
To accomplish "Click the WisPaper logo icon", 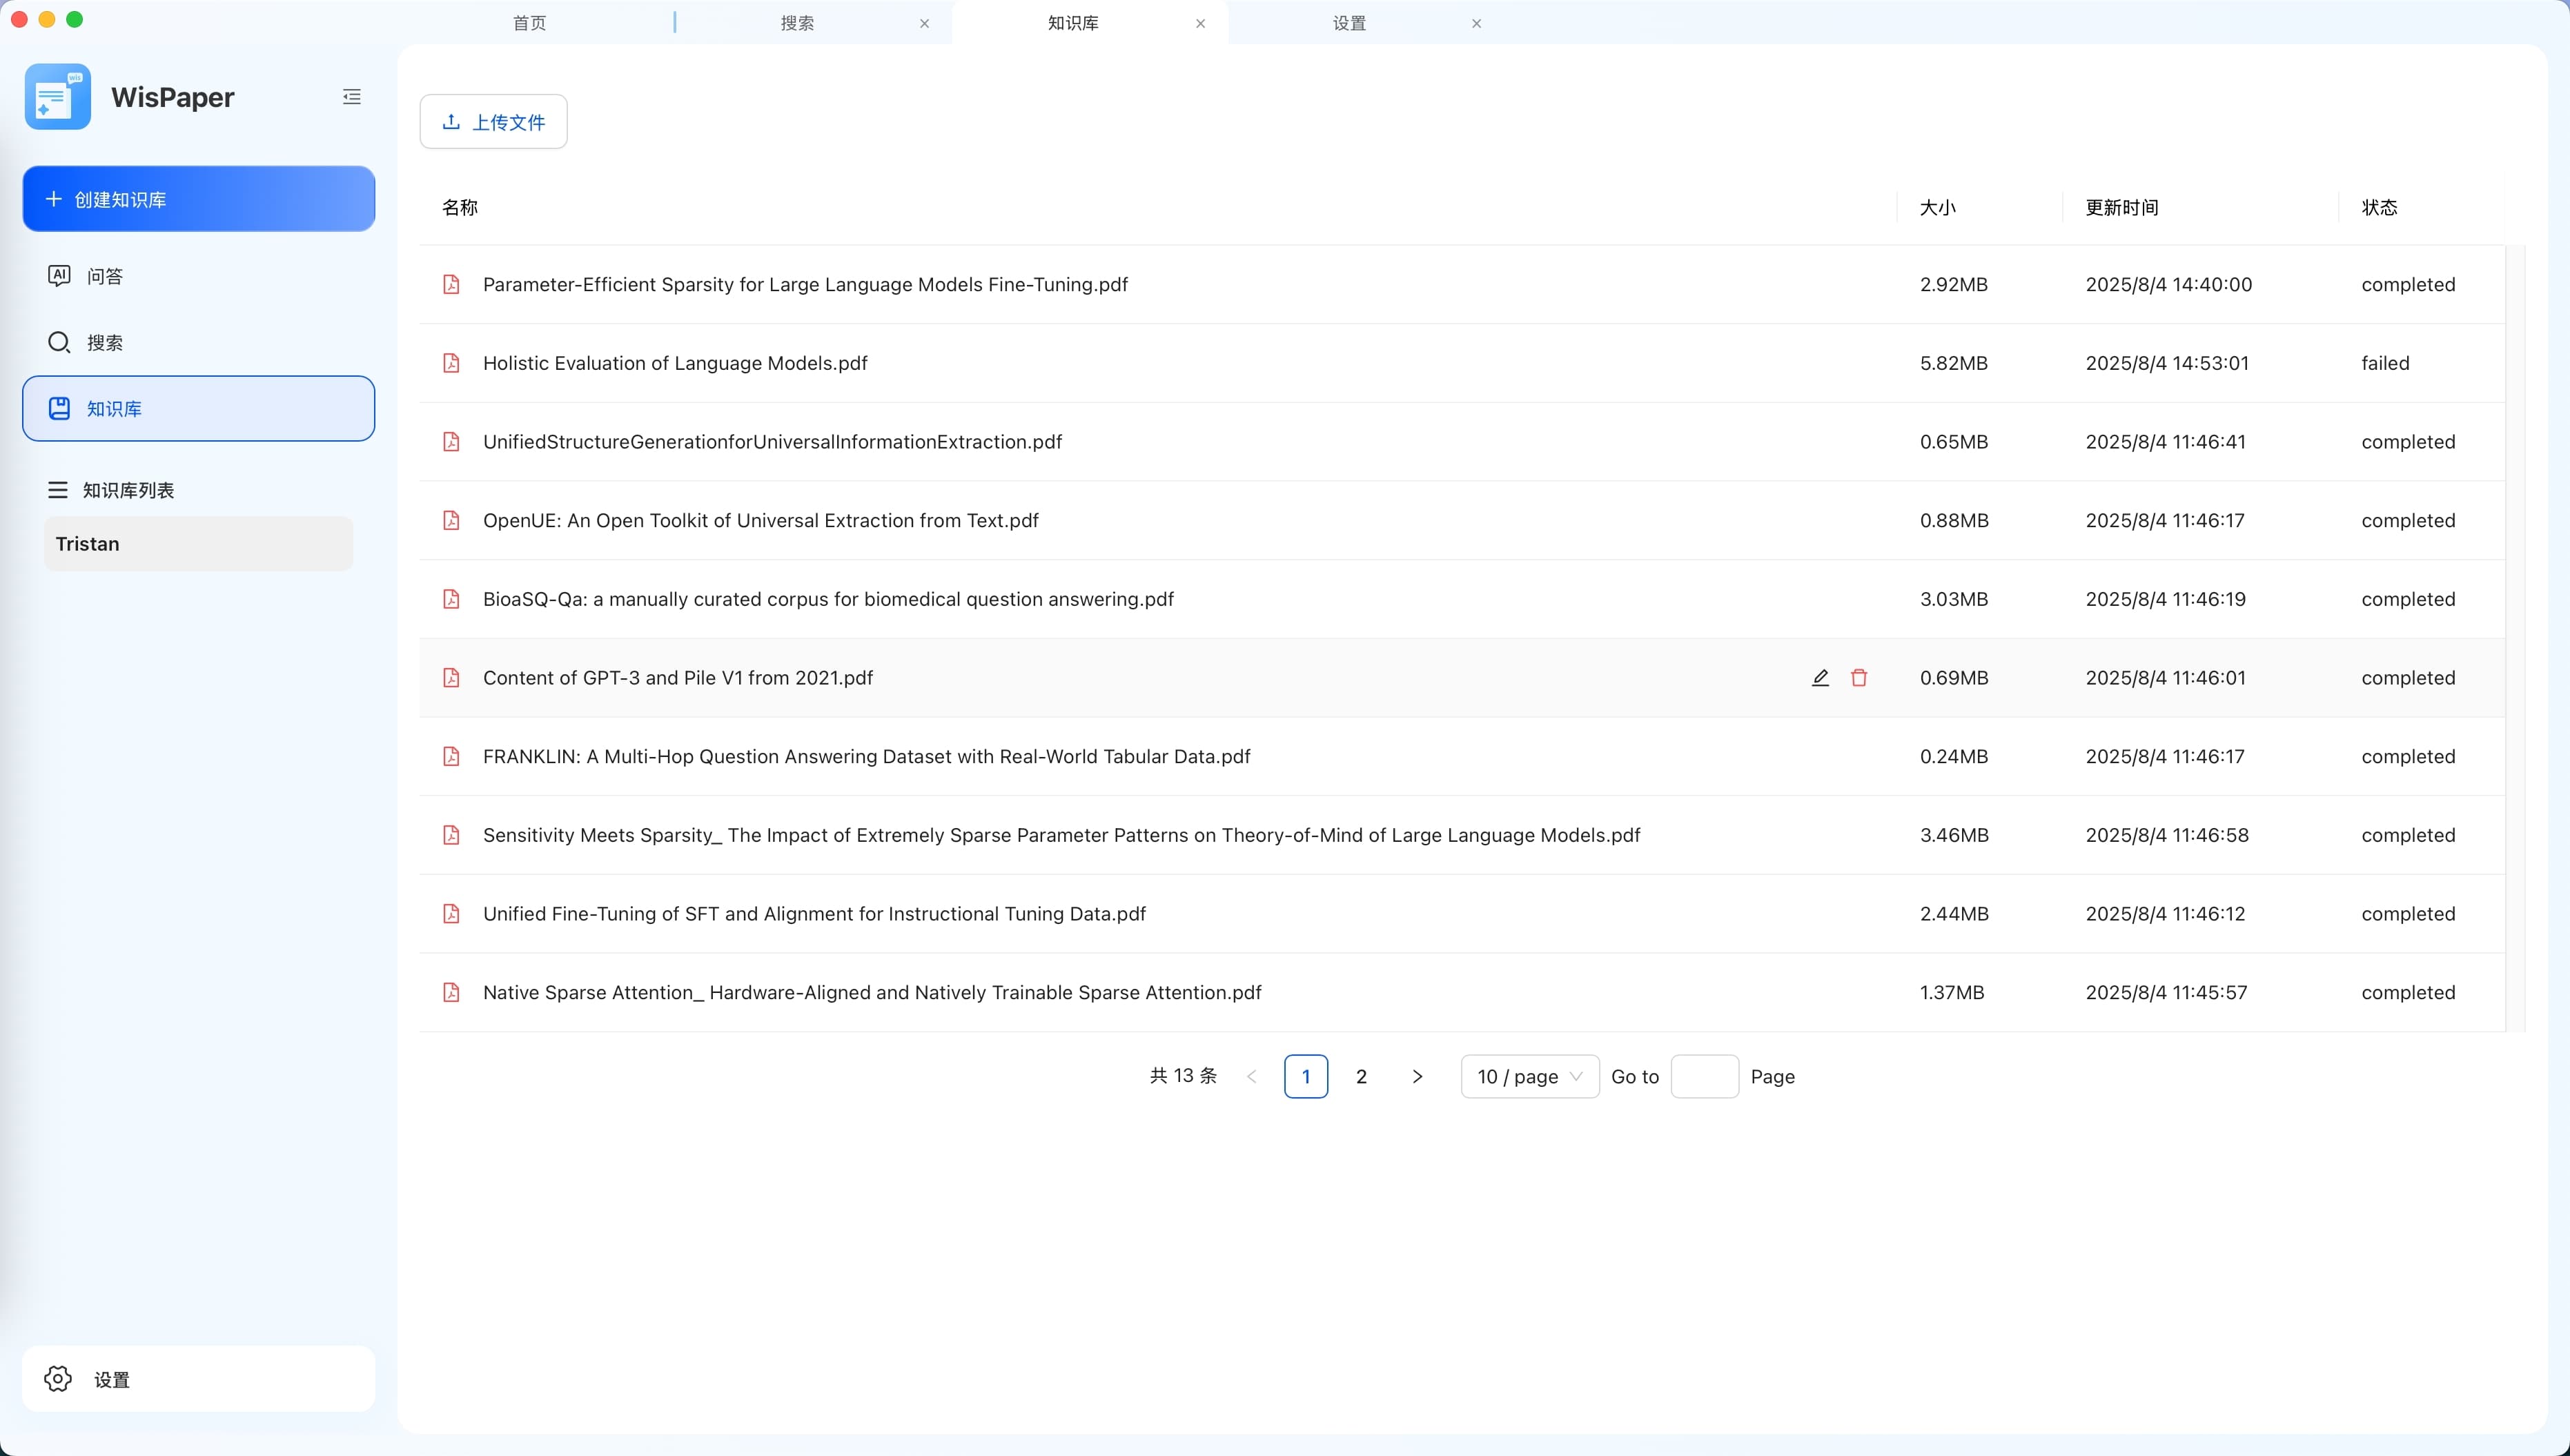I will click(x=58, y=97).
